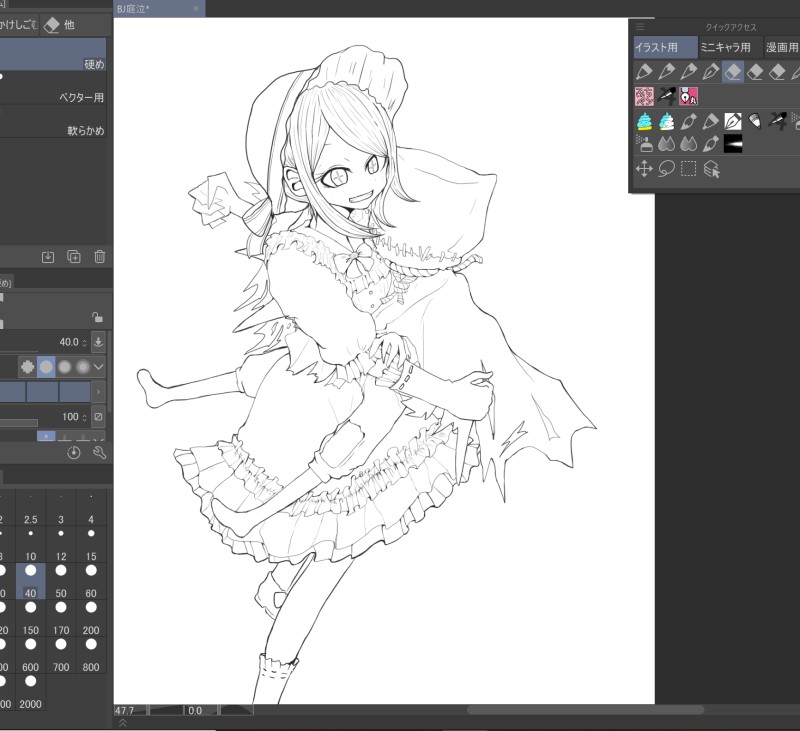
Task: Pick brush size preset 40
Action: tap(31, 581)
